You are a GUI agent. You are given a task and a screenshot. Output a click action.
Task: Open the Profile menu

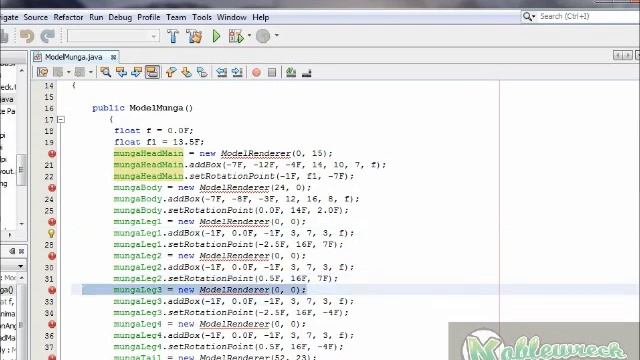coord(149,17)
